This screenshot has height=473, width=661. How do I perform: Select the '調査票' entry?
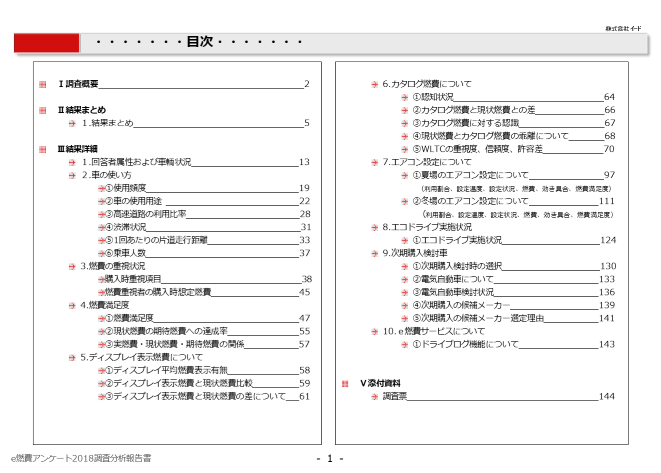[x=395, y=397]
